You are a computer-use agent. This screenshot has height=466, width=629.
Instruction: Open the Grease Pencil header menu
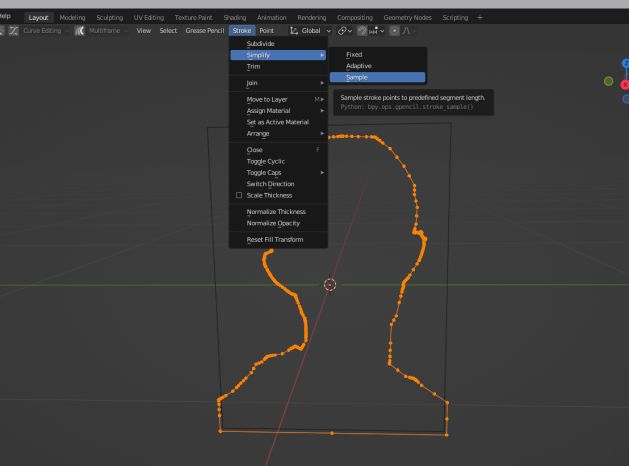[205, 30]
